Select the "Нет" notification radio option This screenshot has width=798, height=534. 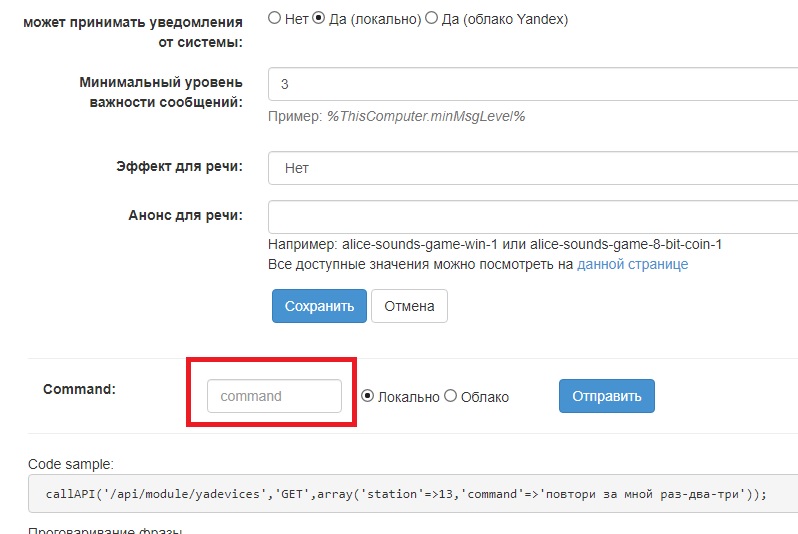coord(275,18)
